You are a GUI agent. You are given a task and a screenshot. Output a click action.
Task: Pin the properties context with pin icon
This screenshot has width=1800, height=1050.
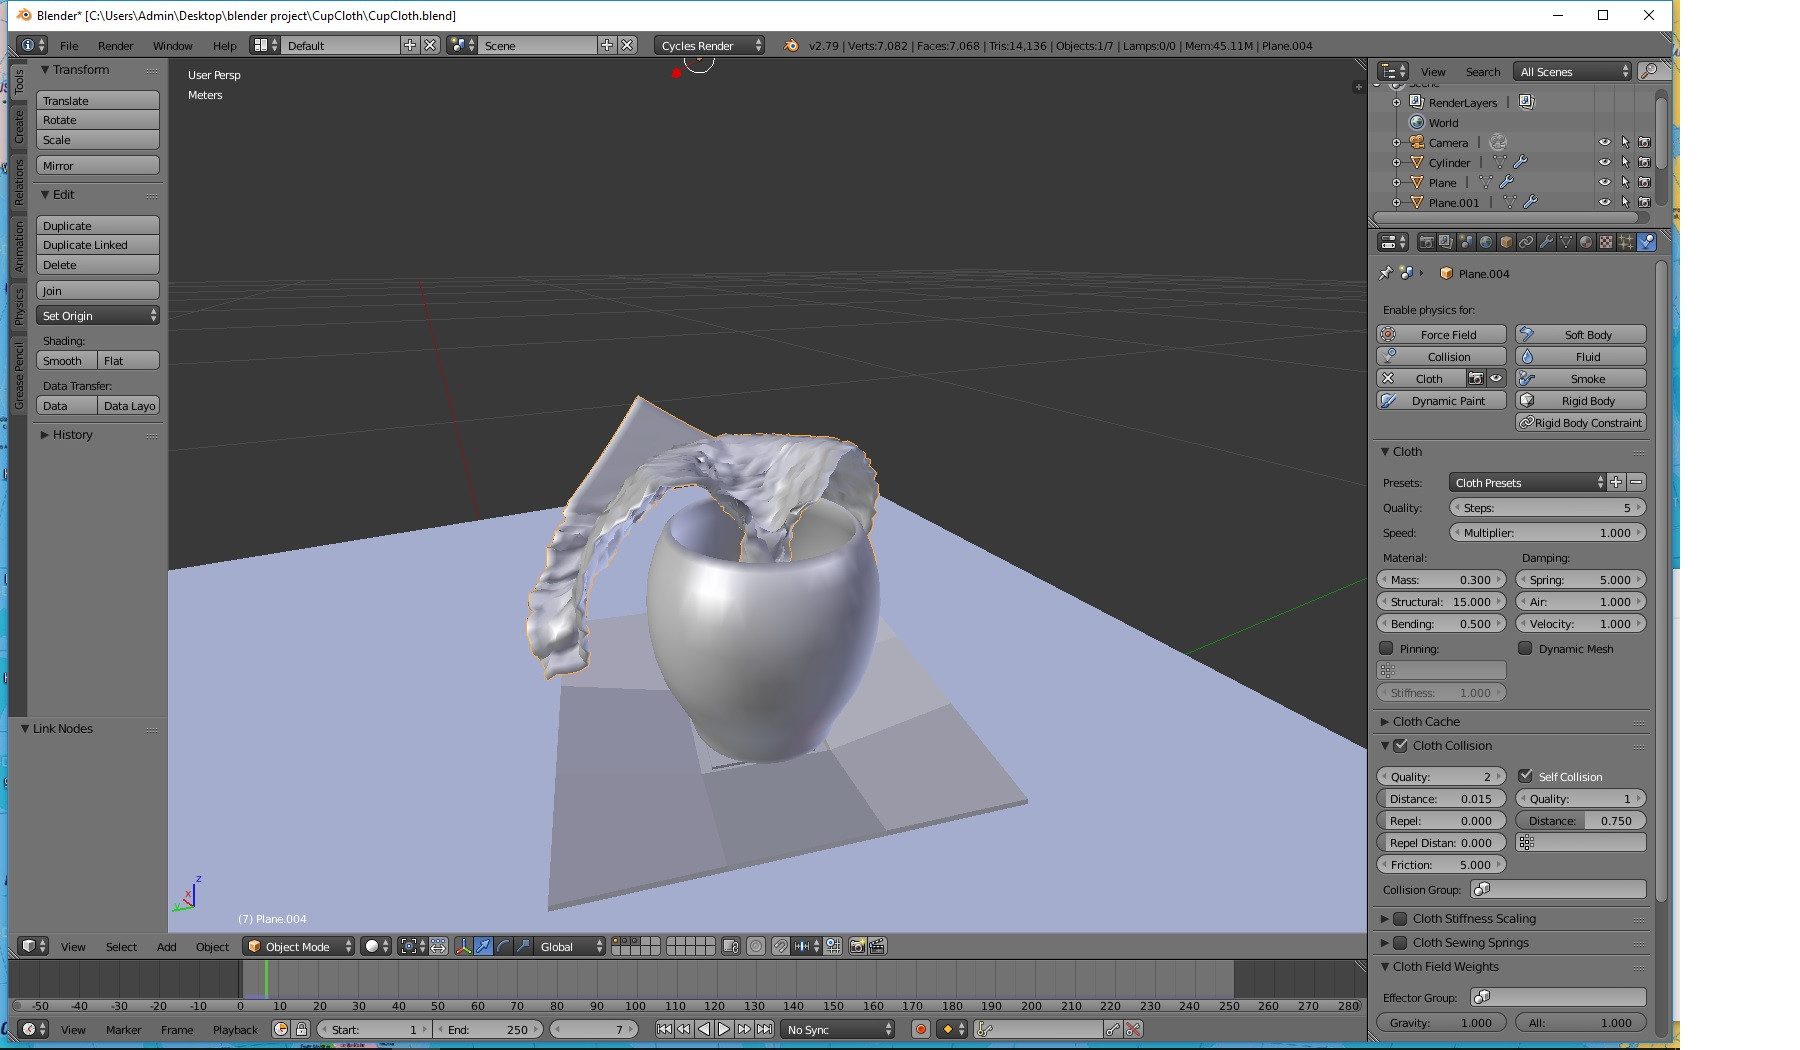[1385, 273]
